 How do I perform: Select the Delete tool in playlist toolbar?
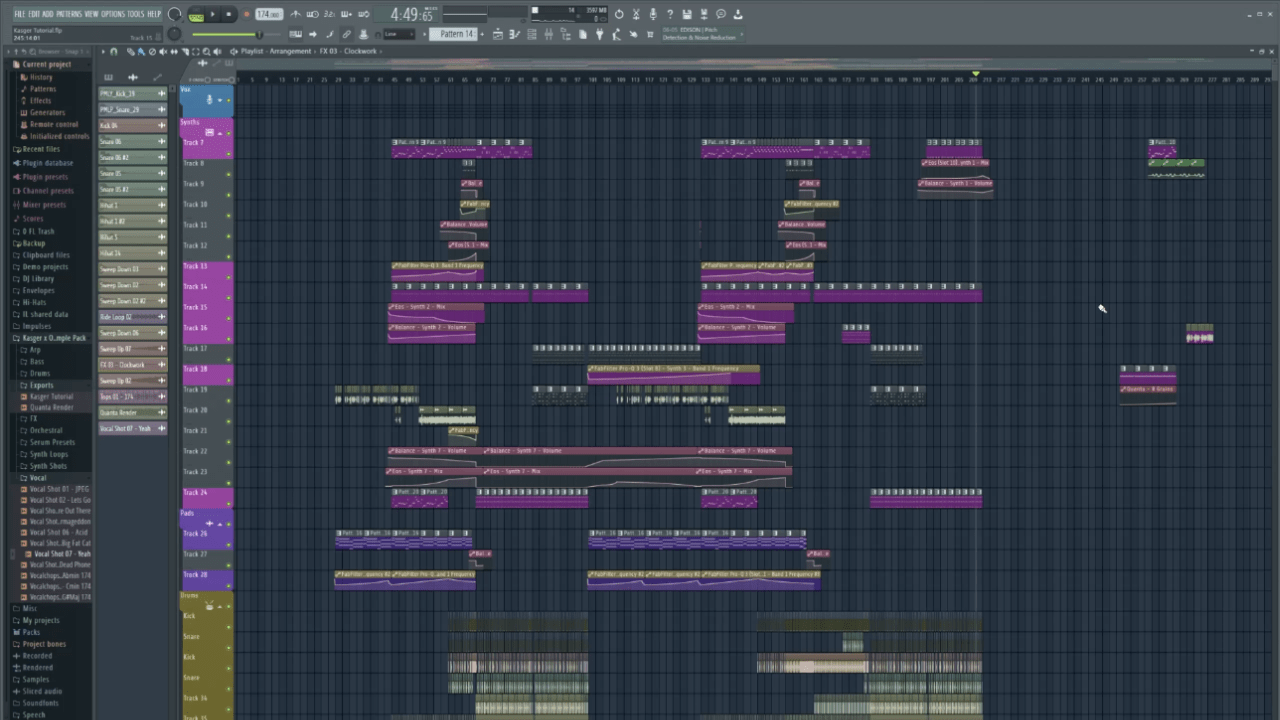pyautogui.click(x=152, y=51)
